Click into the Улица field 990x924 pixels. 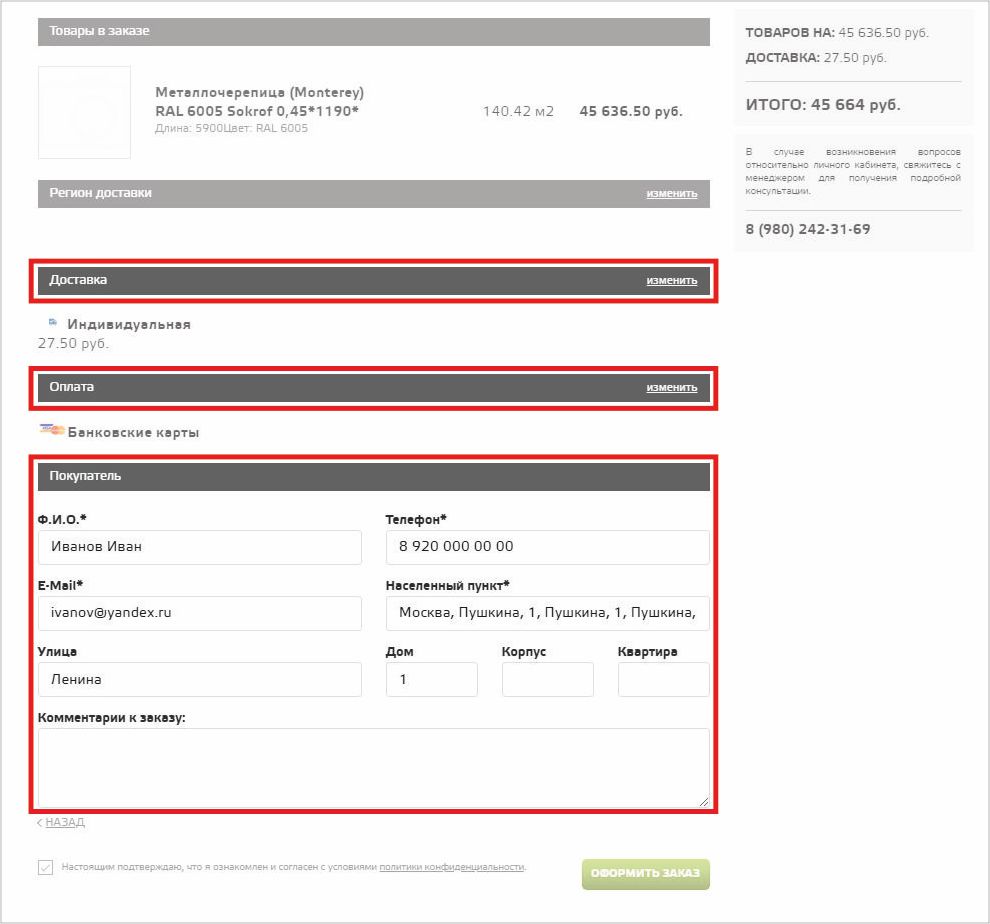click(x=200, y=679)
